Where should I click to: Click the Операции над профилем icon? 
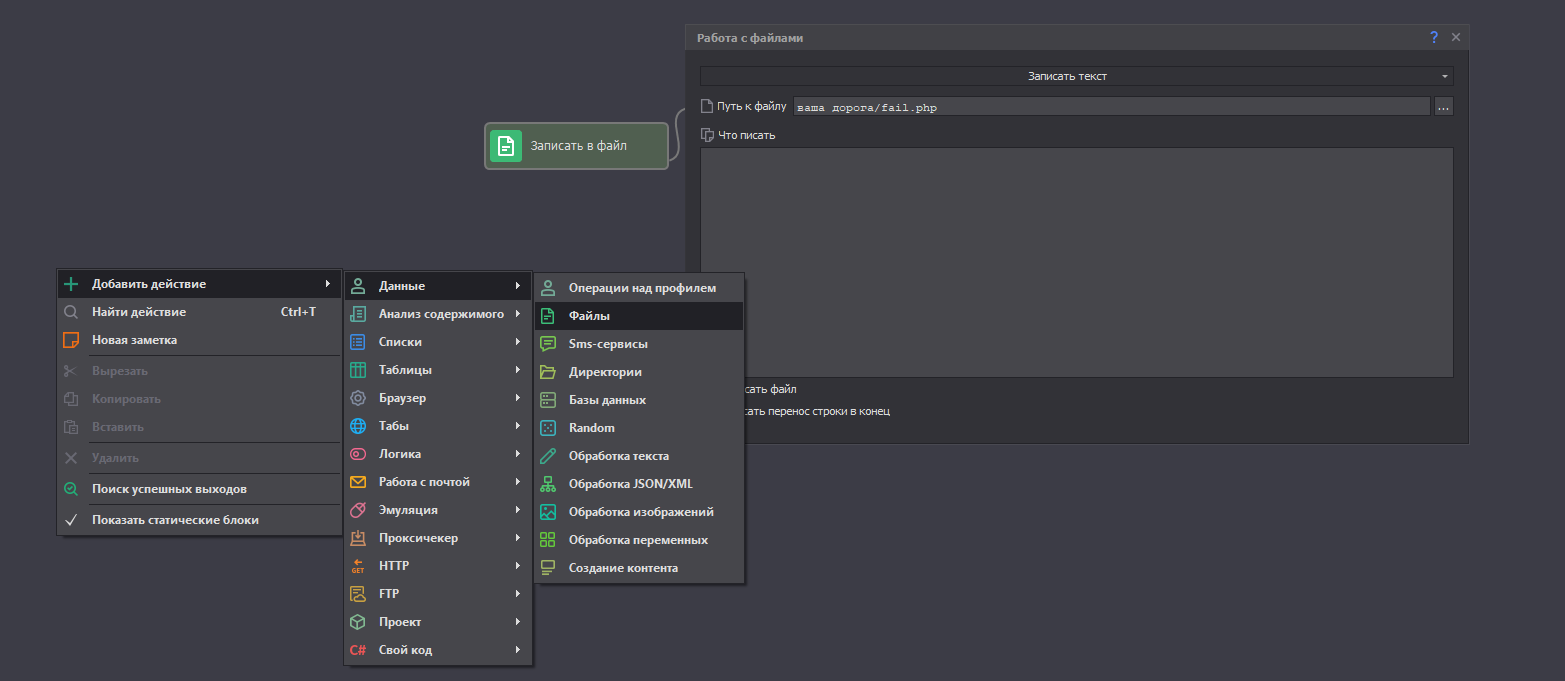click(x=547, y=288)
